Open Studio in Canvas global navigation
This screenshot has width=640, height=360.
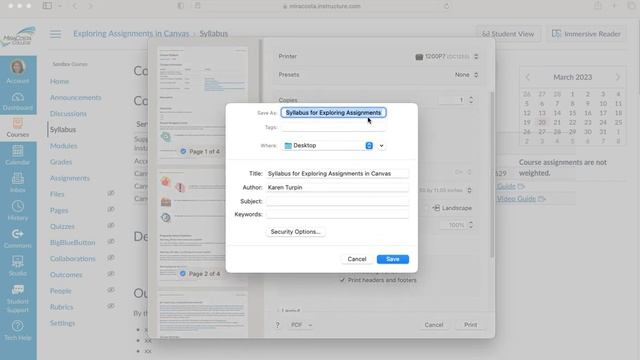click(18, 266)
